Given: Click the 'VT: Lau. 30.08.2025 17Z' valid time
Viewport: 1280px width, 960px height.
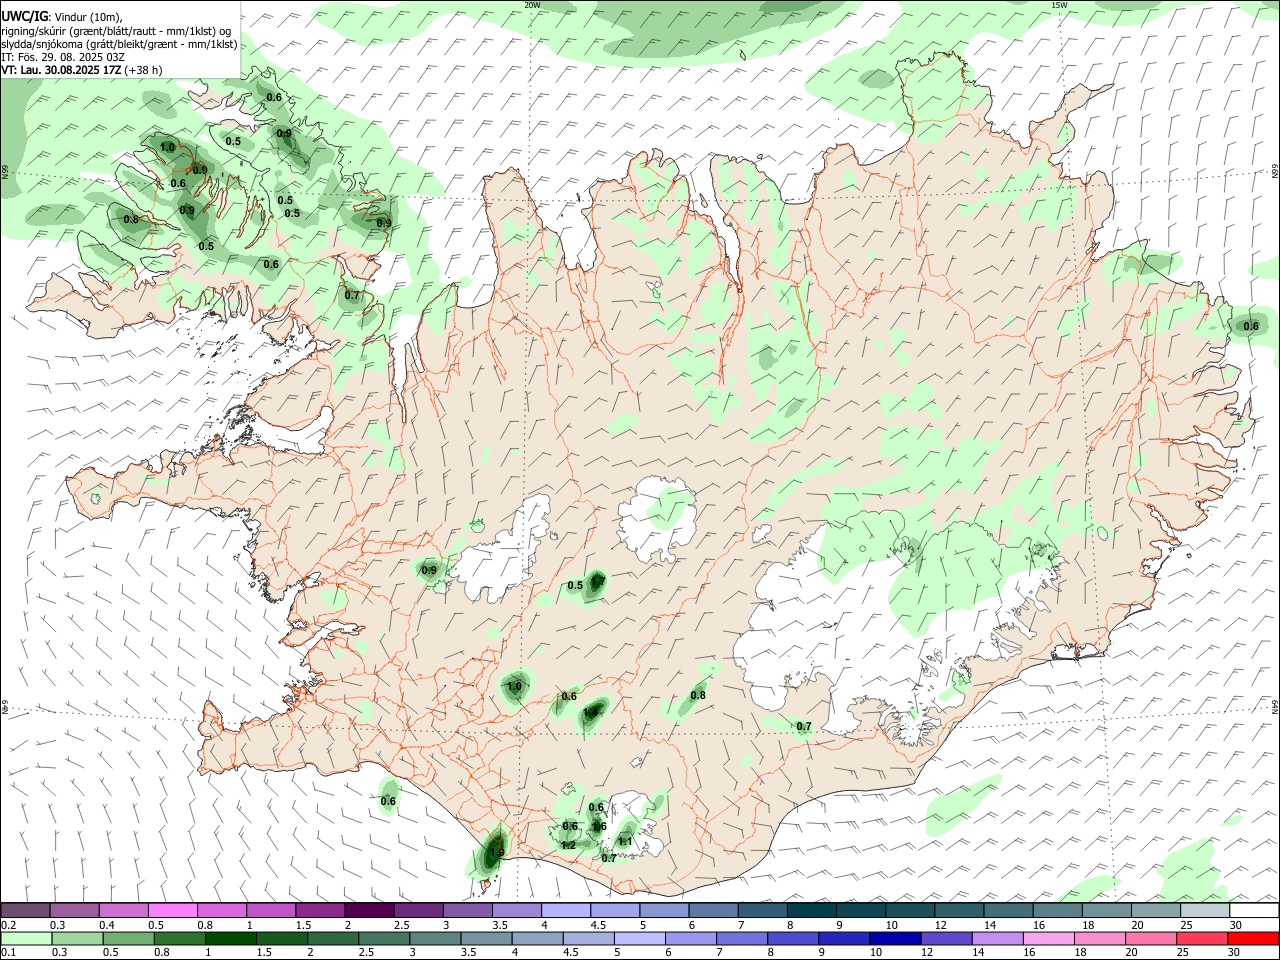Looking at the screenshot, I should (61, 70).
